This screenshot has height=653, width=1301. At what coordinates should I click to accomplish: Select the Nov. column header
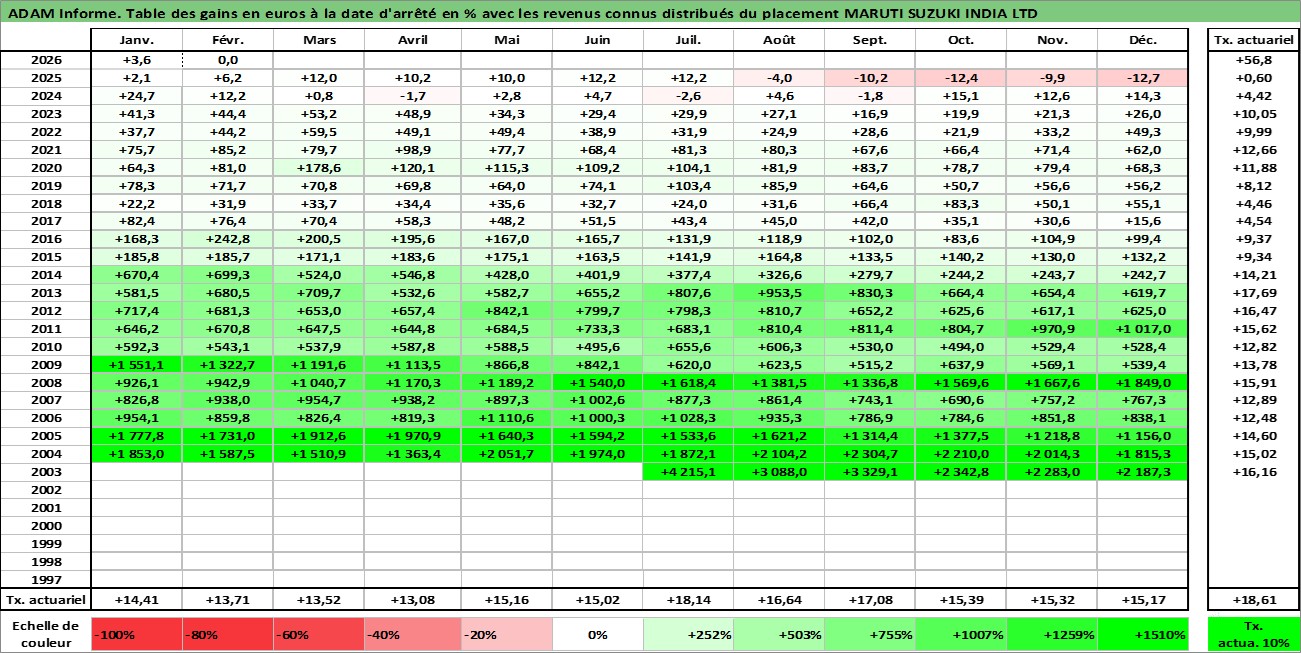tap(1052, 40)
